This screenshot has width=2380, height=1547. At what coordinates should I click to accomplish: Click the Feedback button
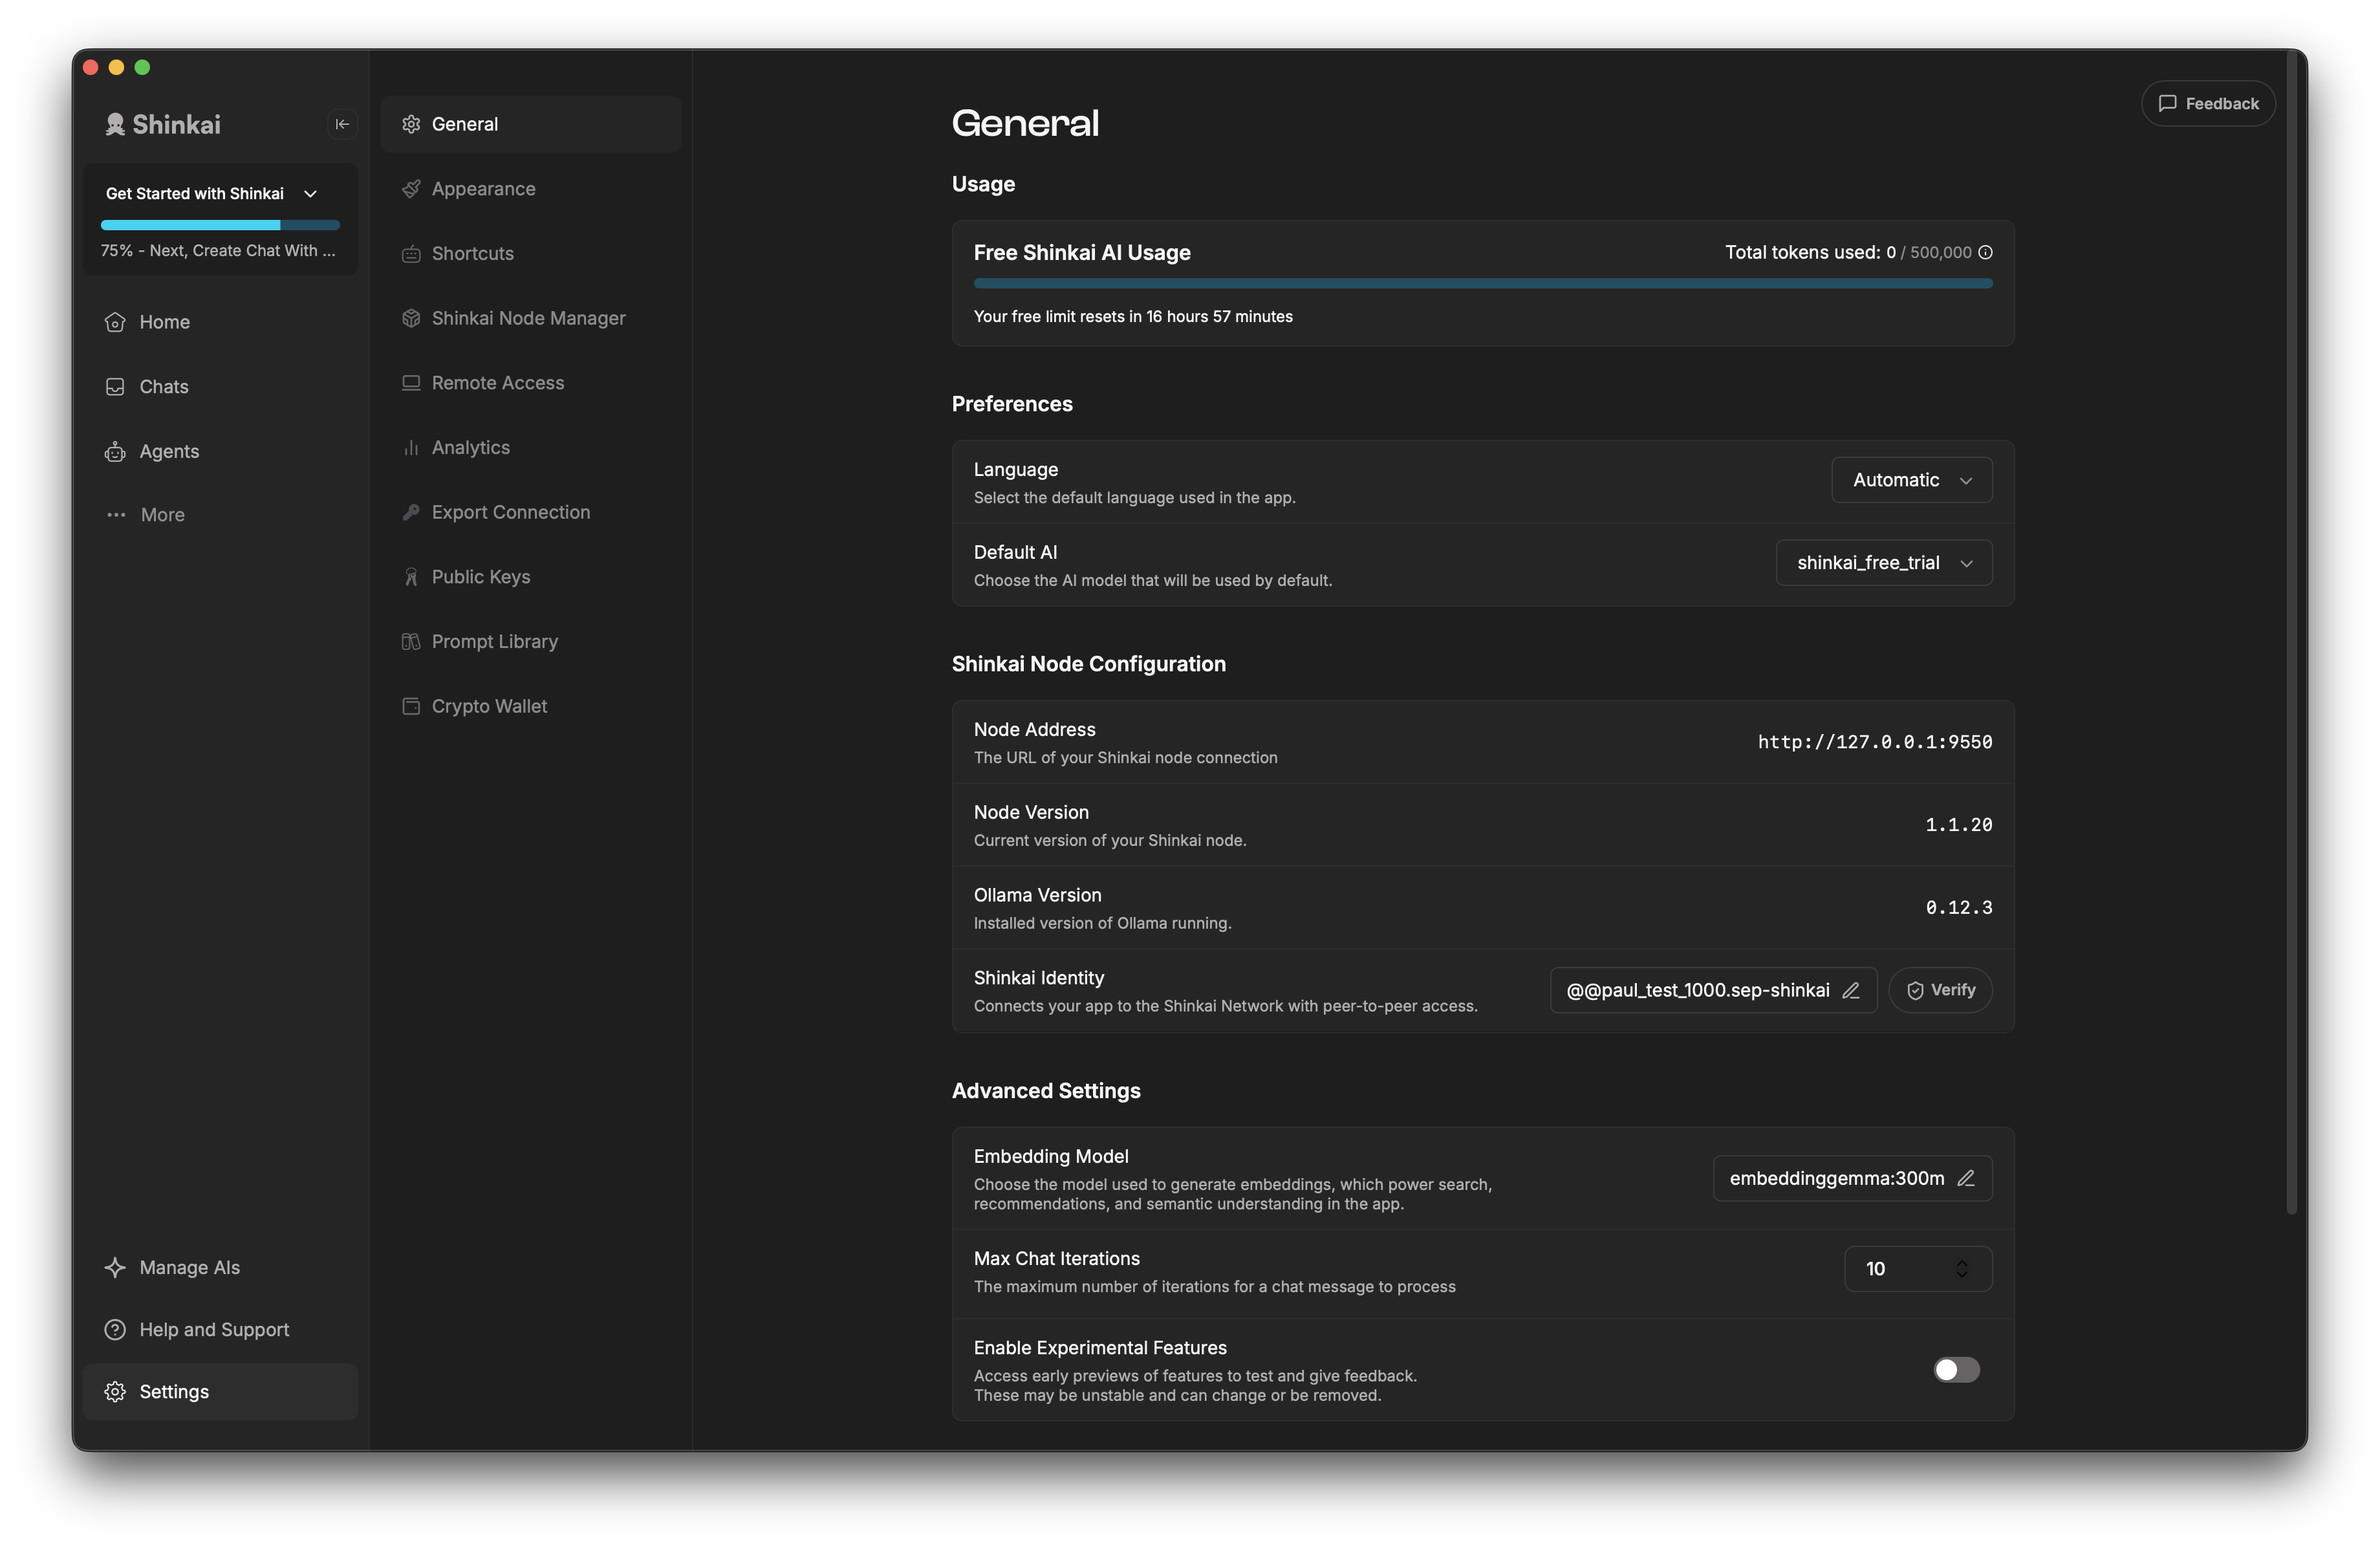(x=2208, y=103)
